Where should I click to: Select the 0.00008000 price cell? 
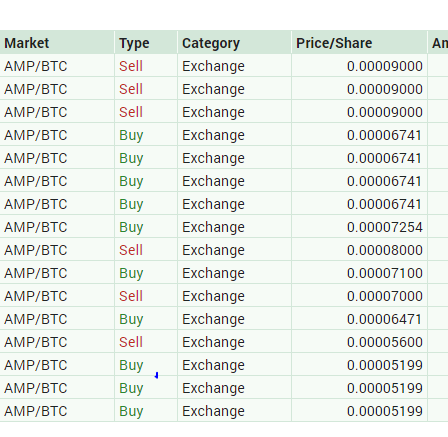coord(359,250)
